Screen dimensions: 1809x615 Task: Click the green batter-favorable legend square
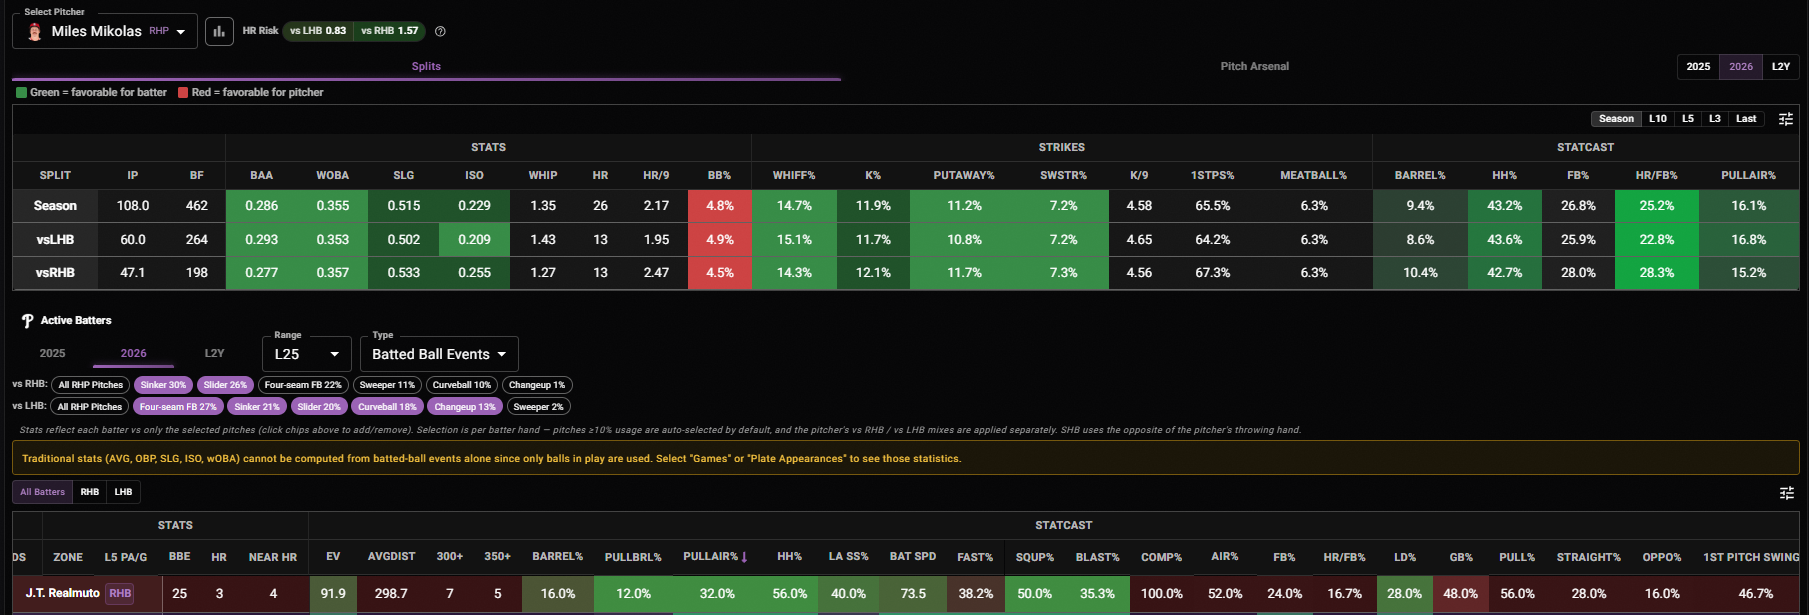coord(22,92)
